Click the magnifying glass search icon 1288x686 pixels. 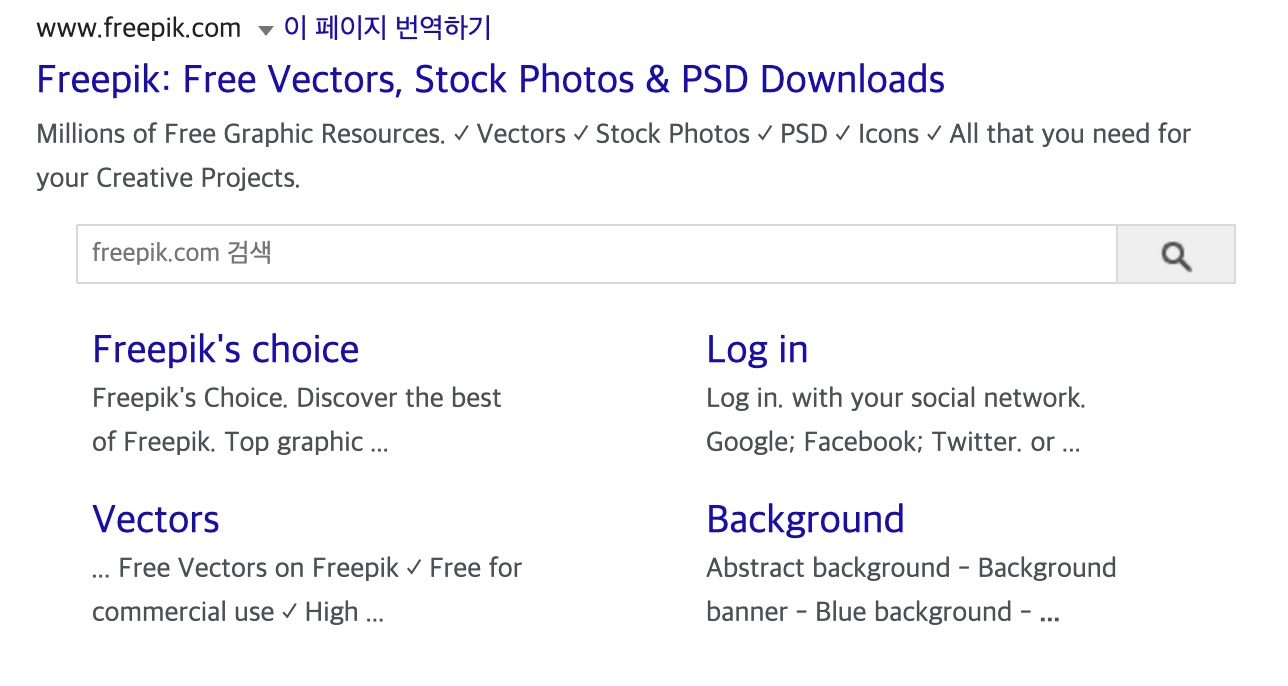pos(1176,255)
